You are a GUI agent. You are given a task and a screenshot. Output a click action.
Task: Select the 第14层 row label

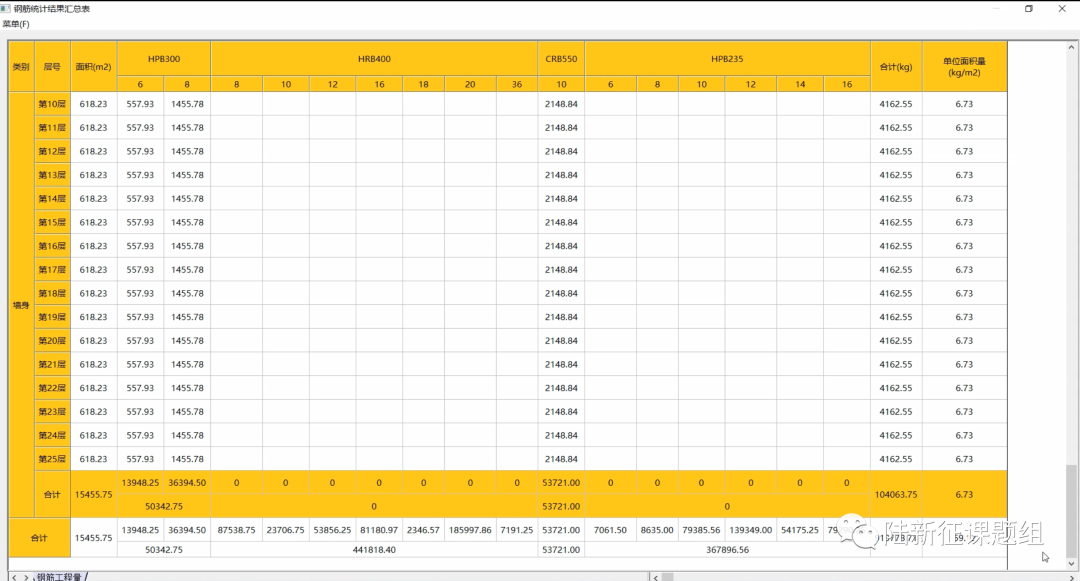[52, 198]
